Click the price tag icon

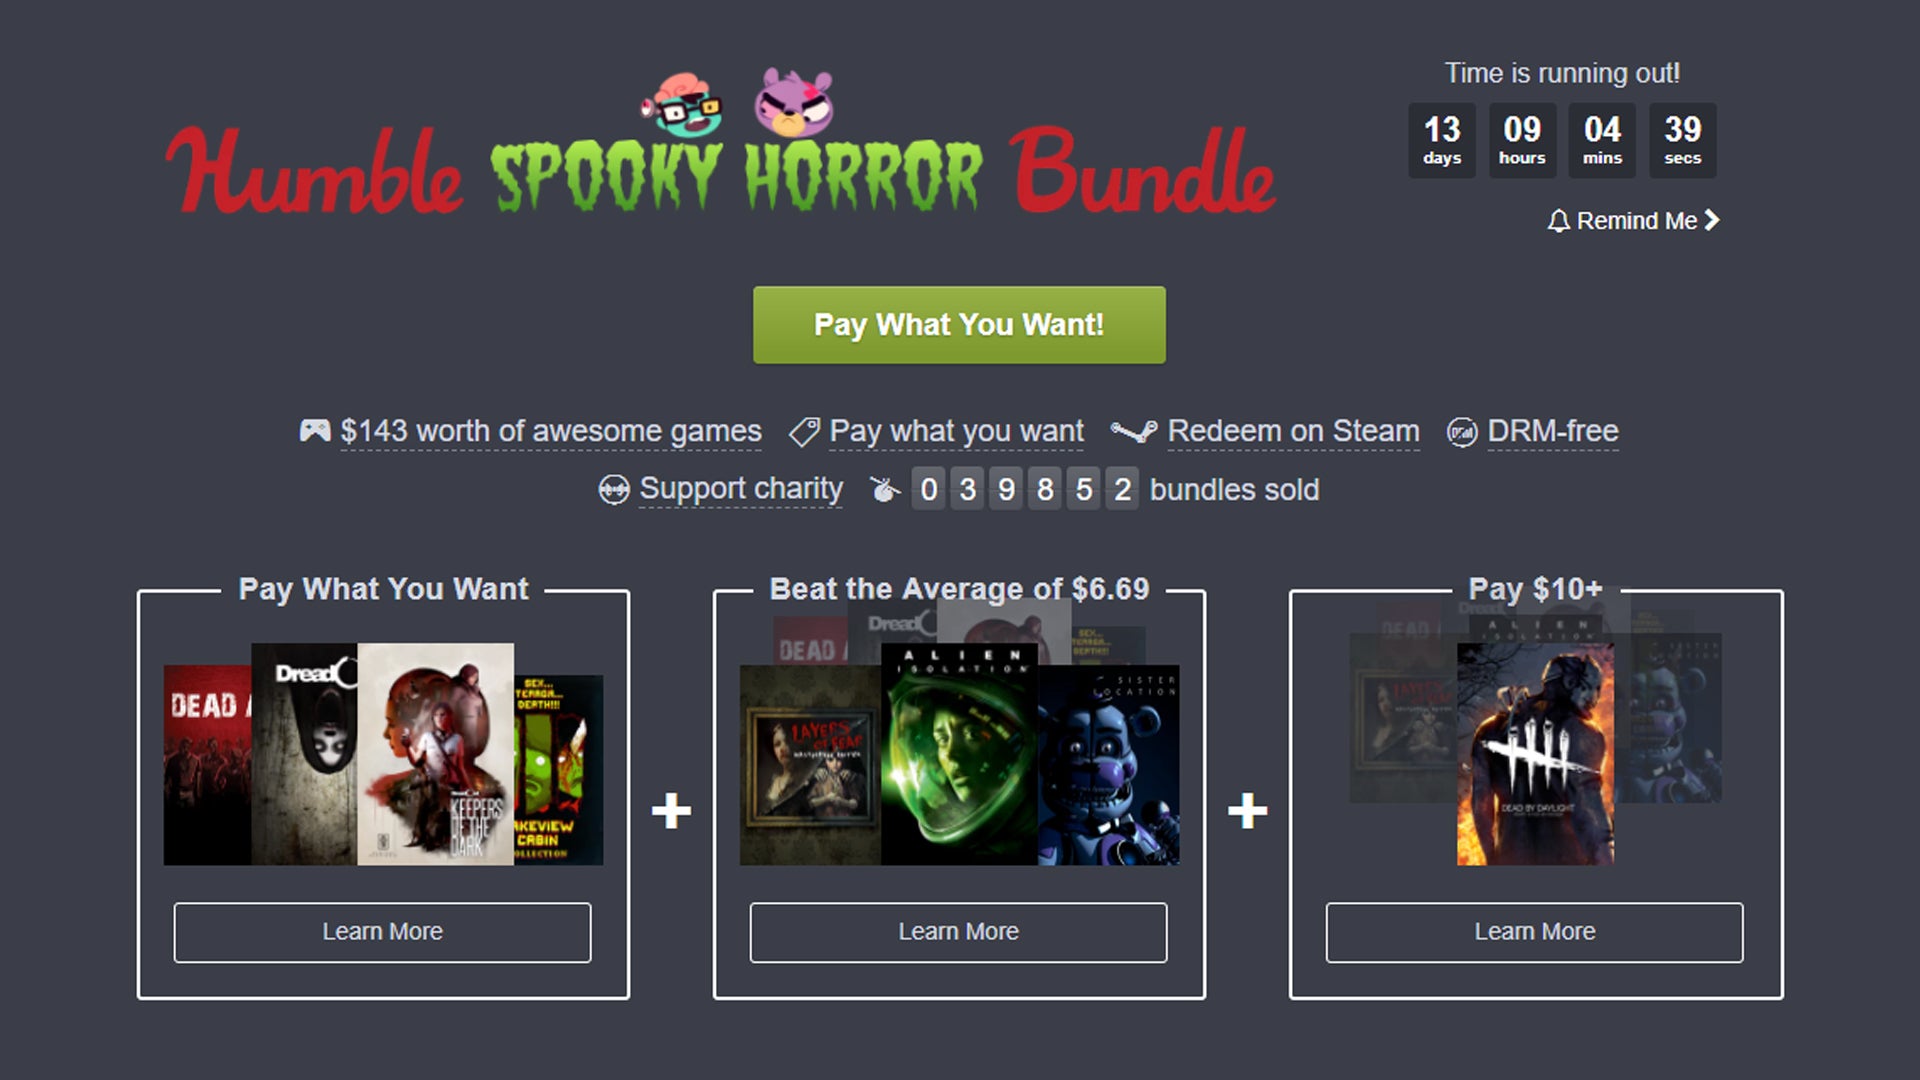(x=804, y=432)
